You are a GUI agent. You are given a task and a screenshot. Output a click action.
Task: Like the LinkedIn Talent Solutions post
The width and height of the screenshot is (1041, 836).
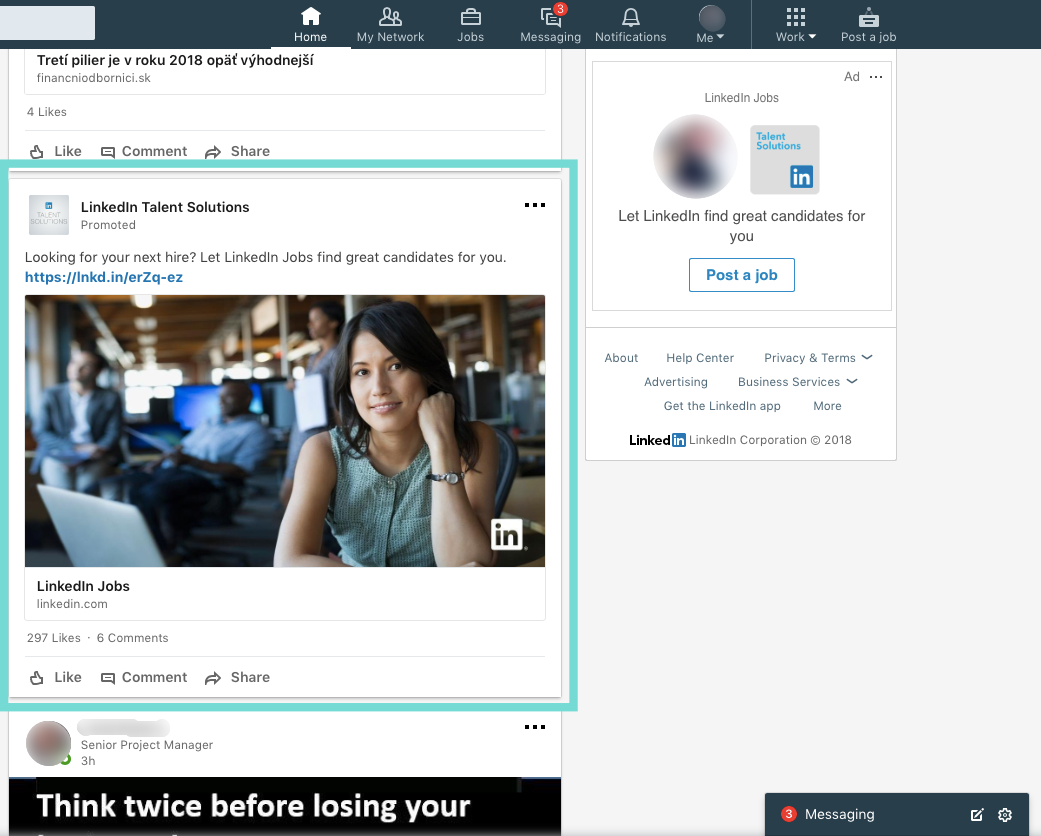(55, 677)
